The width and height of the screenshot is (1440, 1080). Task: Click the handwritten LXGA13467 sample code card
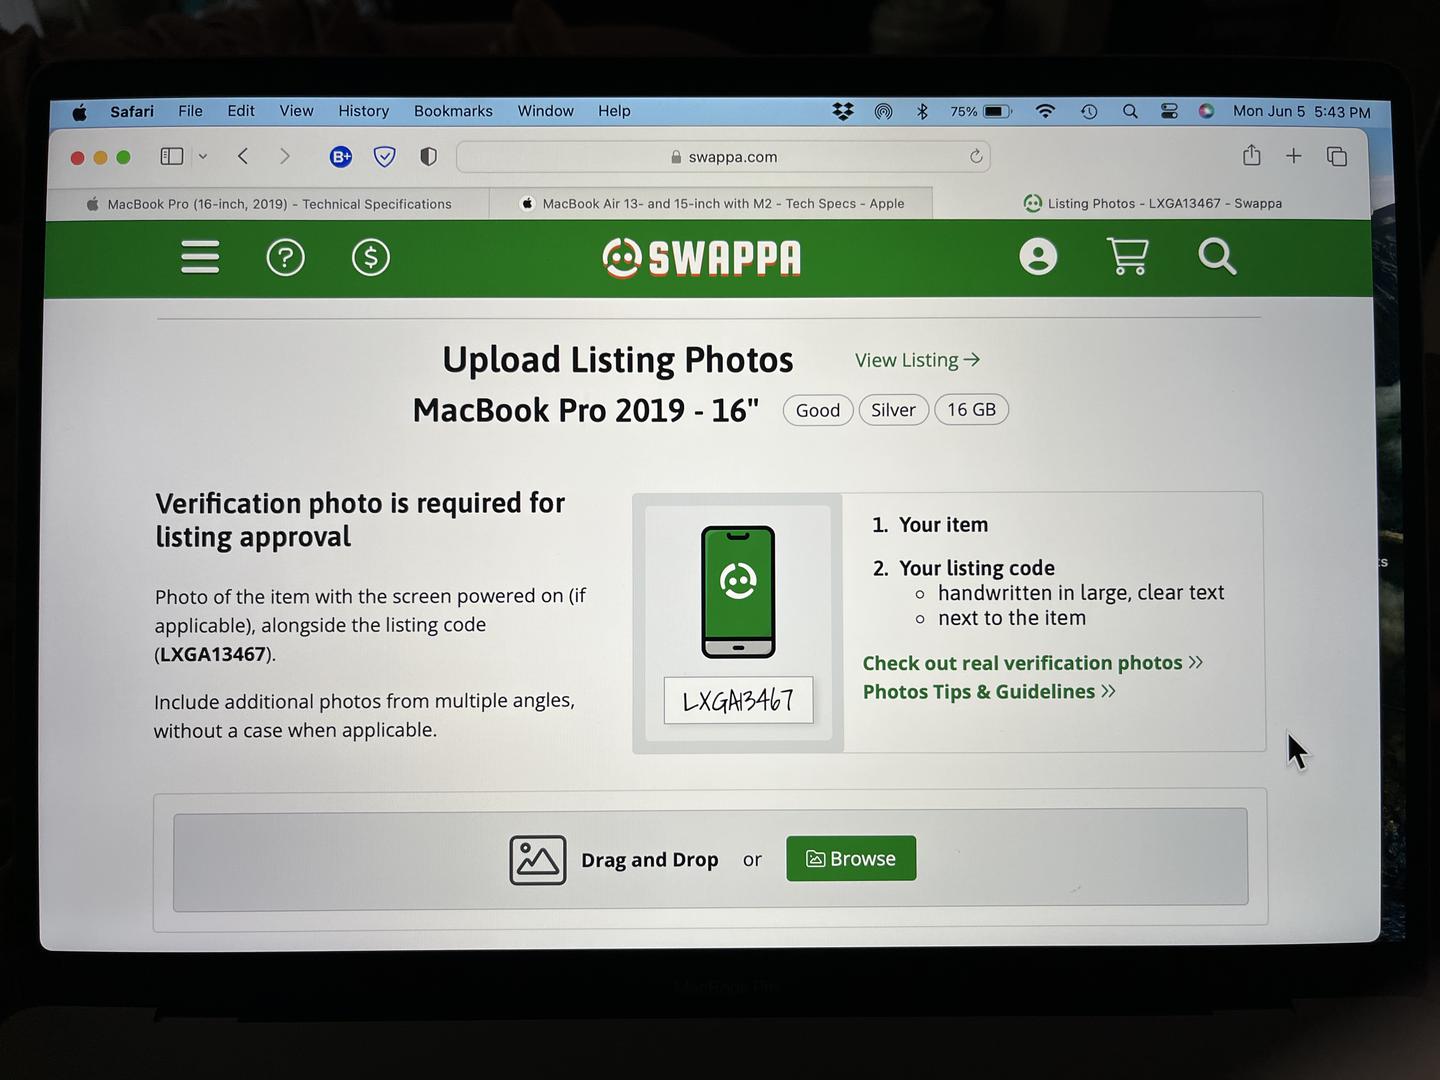click(x=738, y=700)
